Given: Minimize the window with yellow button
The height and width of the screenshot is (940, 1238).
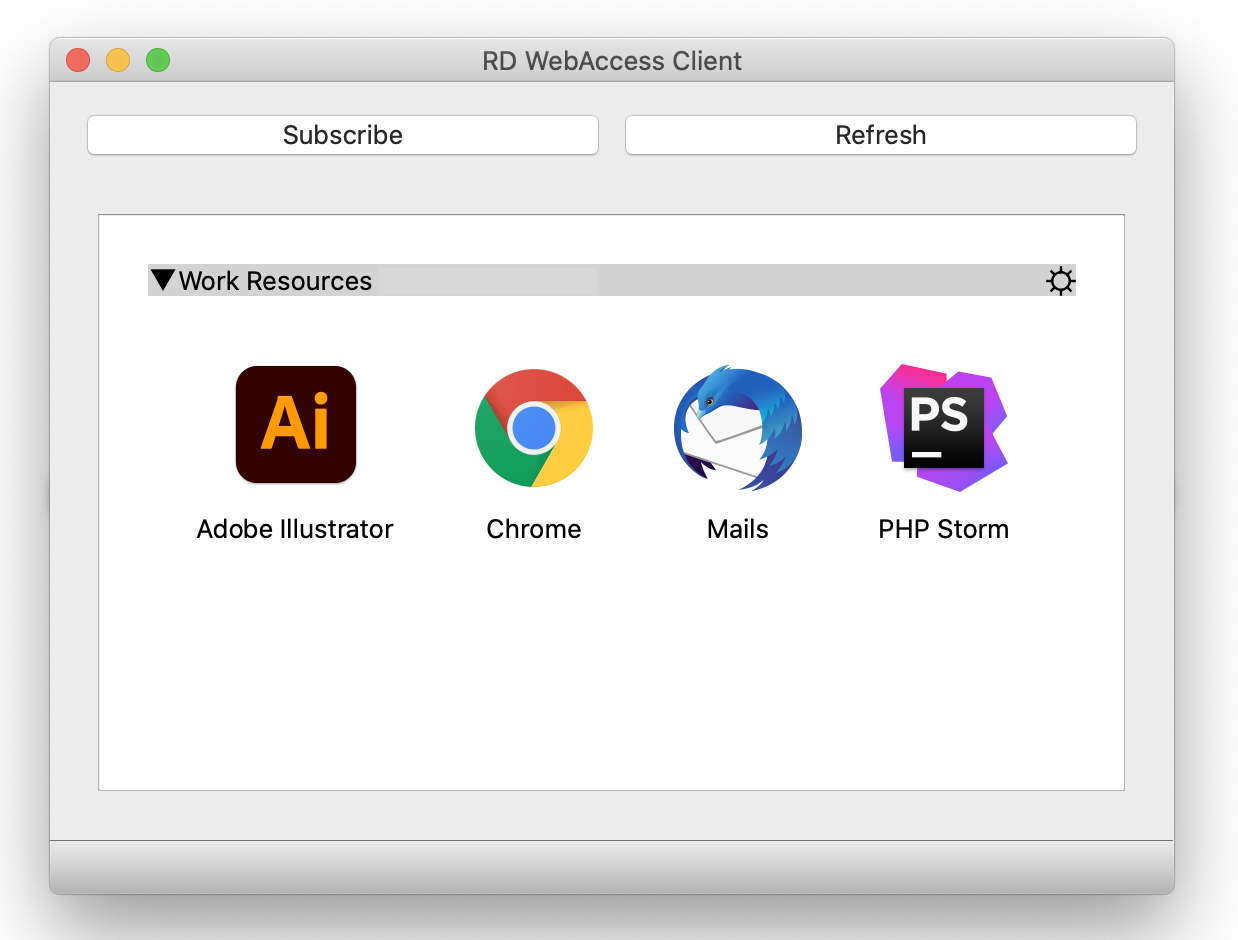Looking at the screenshot, I should click(x=118, y=60).
